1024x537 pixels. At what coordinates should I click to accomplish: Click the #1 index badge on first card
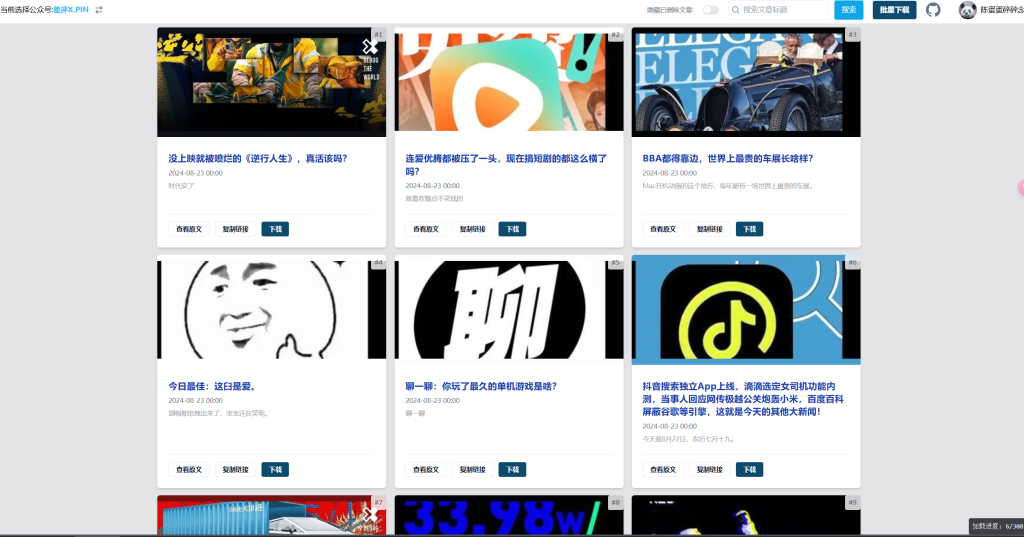click(x=379, y=34)
